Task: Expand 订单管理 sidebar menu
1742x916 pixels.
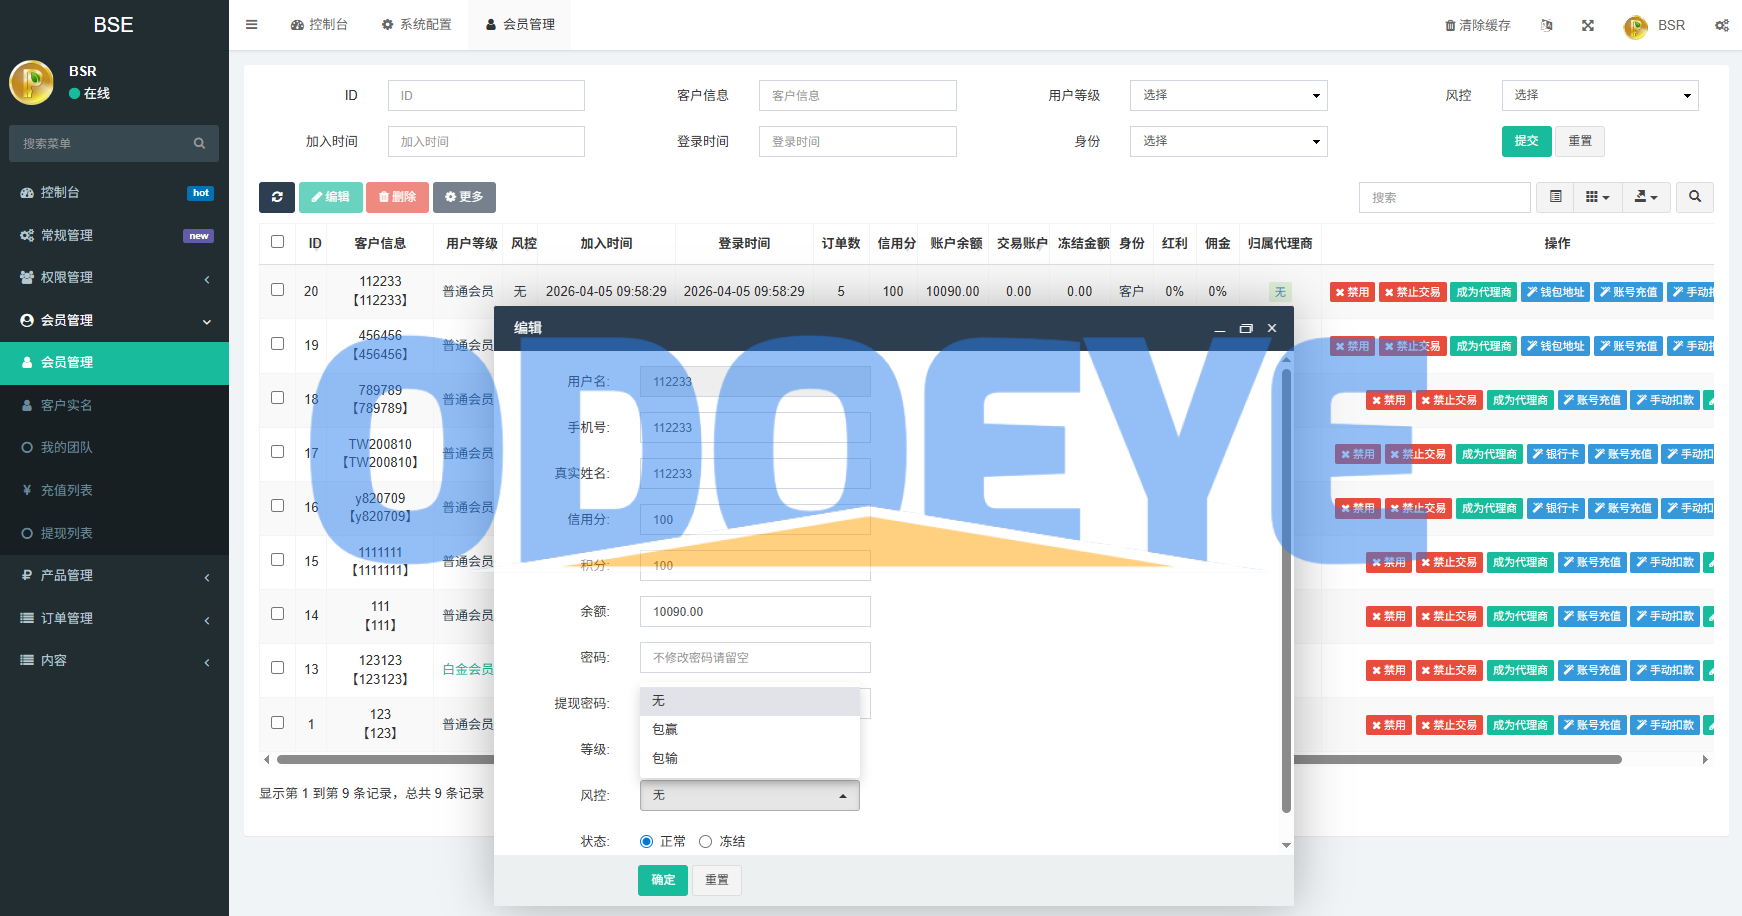Action: pos(114,618)
